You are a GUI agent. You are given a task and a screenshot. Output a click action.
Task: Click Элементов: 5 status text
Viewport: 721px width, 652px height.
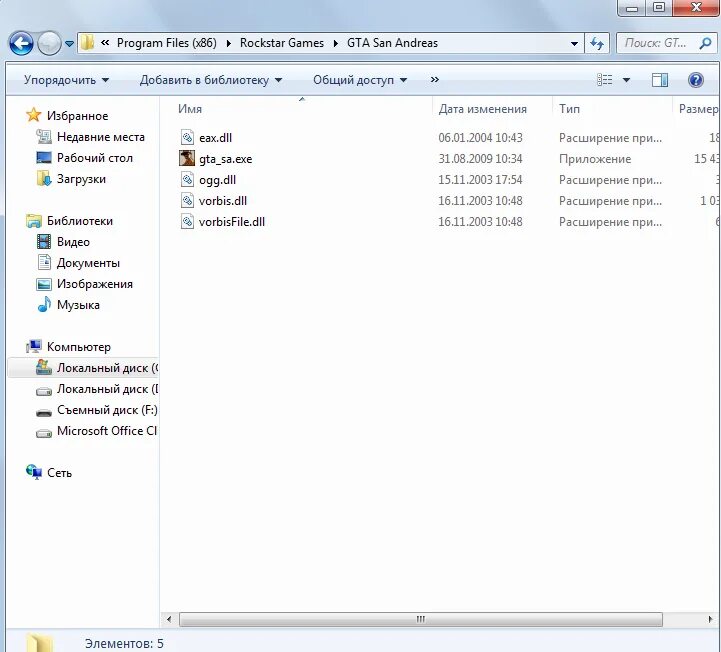[124, 643]
